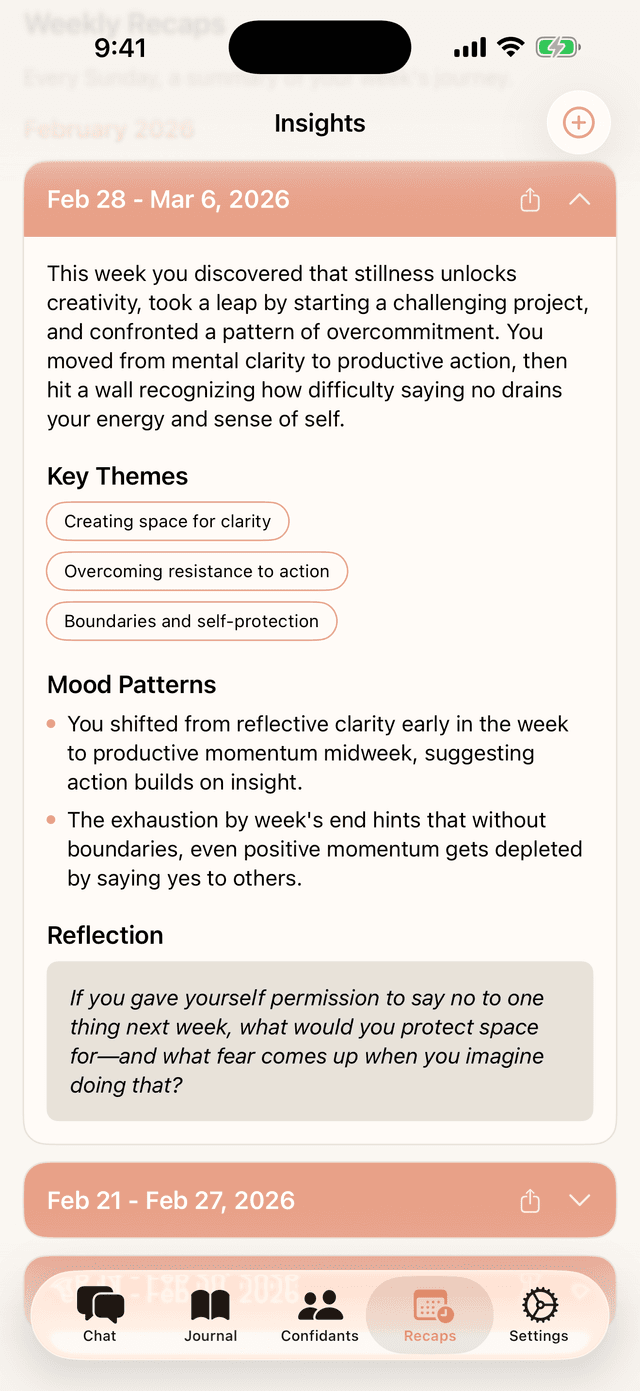Tap the Confidants people icon

(x=319, y=1303)
